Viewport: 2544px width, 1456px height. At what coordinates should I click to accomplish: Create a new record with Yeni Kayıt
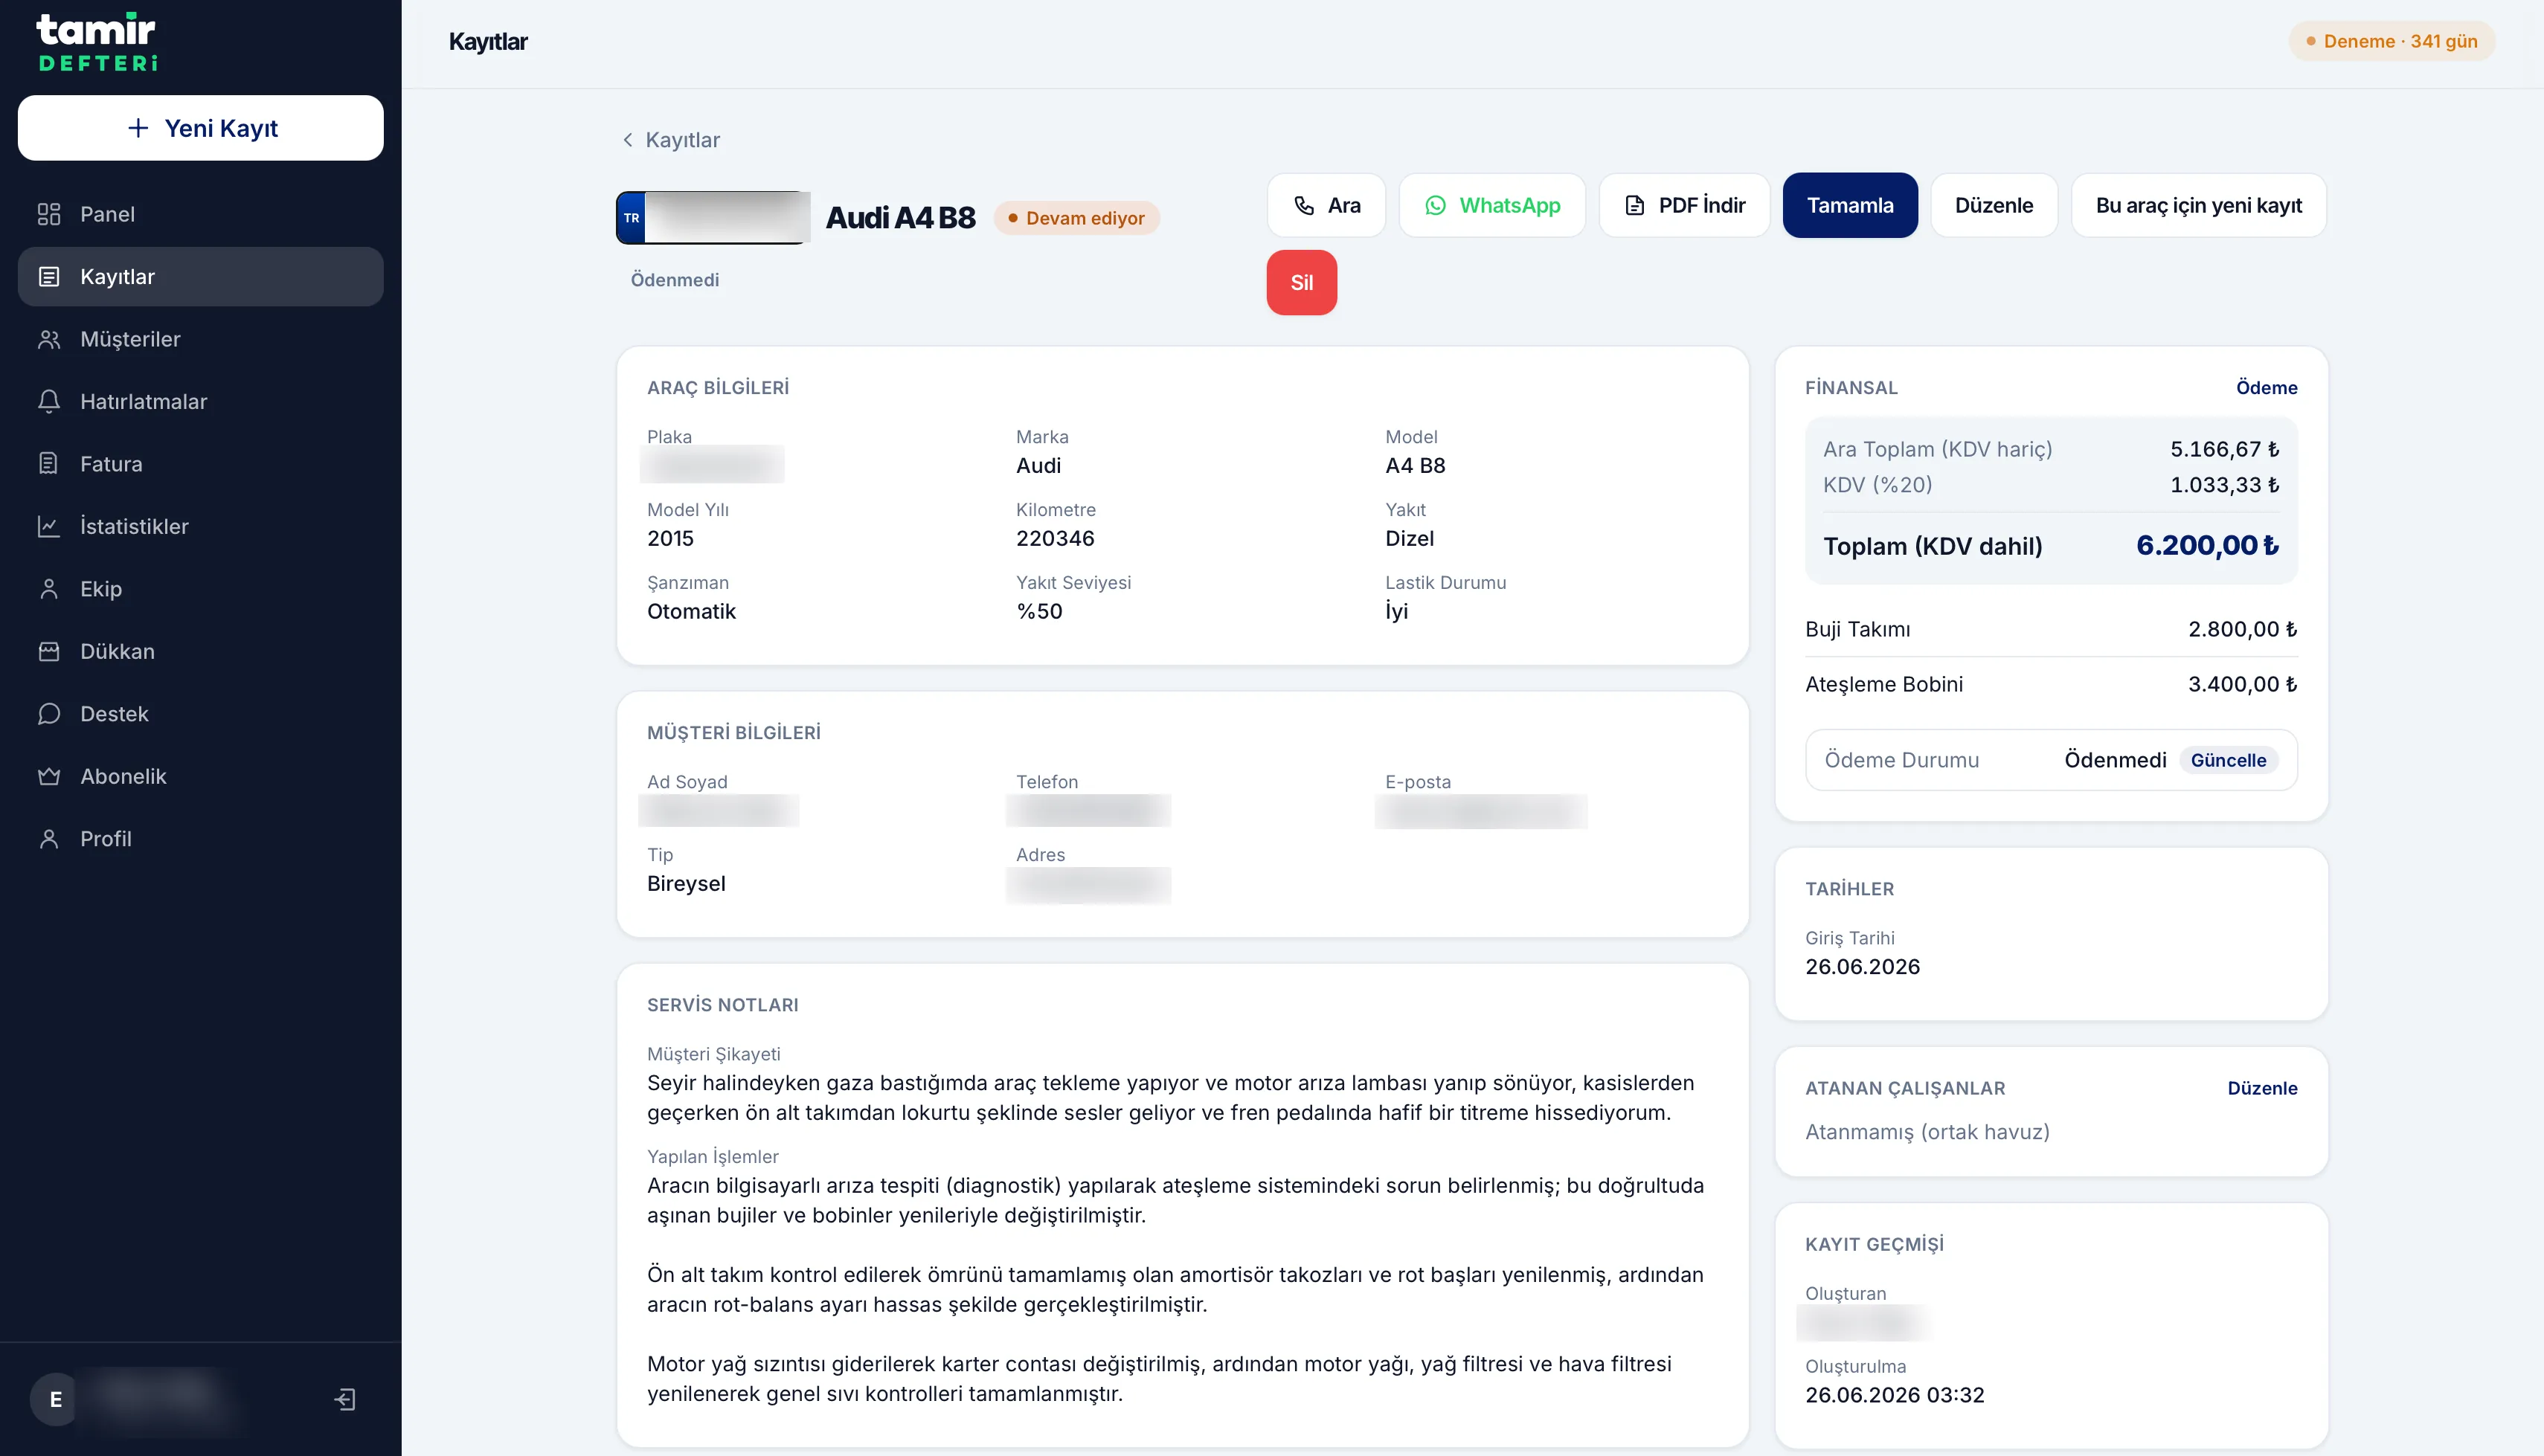[x=200, y=128]
